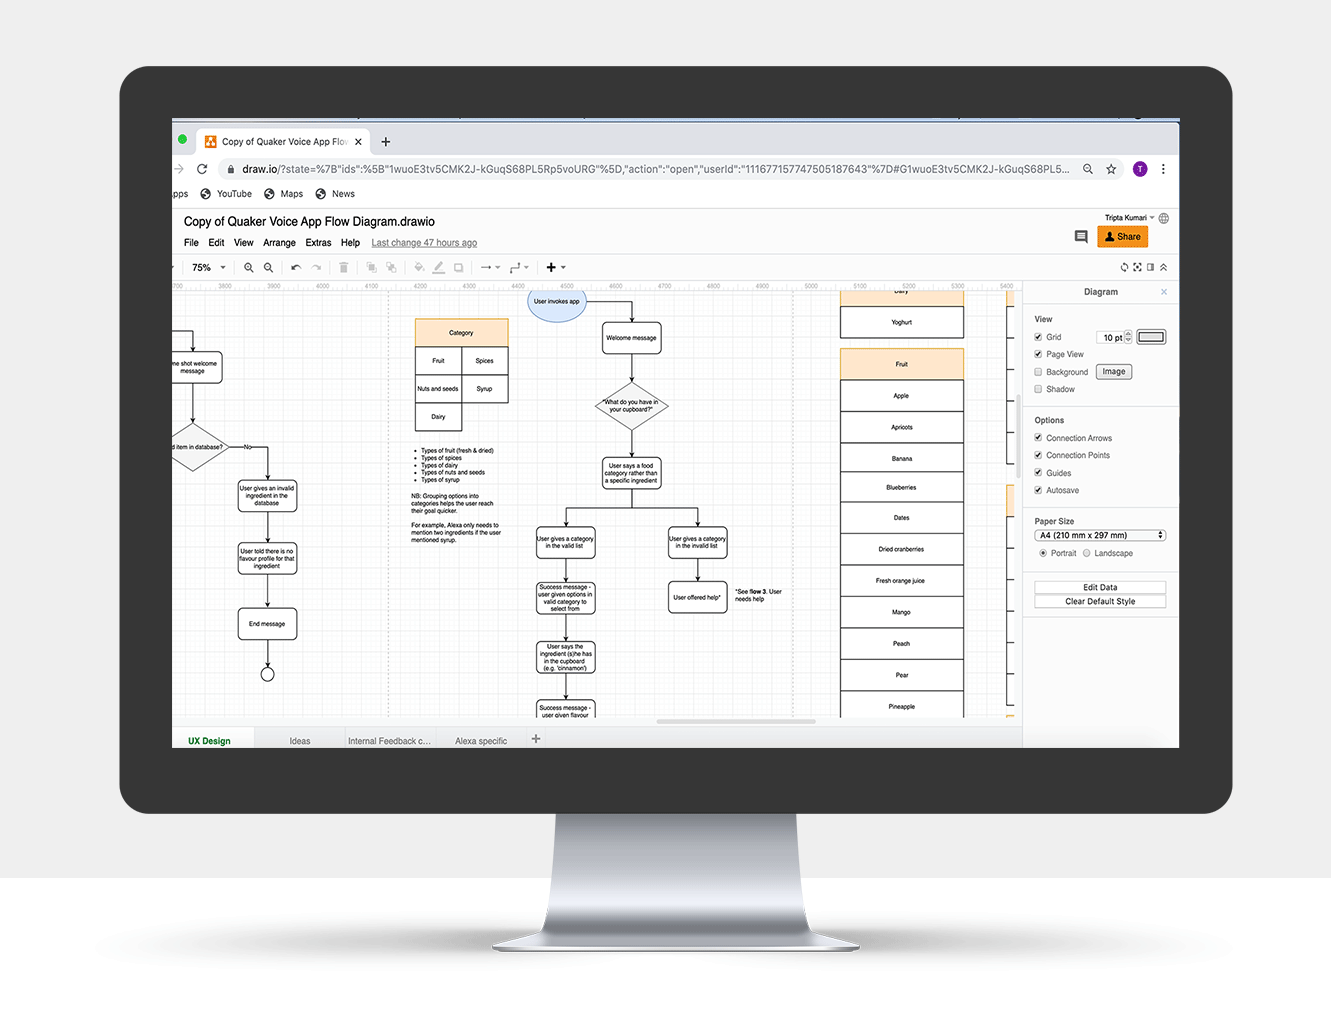Select the UX Design page tab
1331x1031 pixels.
pos(209,741)
